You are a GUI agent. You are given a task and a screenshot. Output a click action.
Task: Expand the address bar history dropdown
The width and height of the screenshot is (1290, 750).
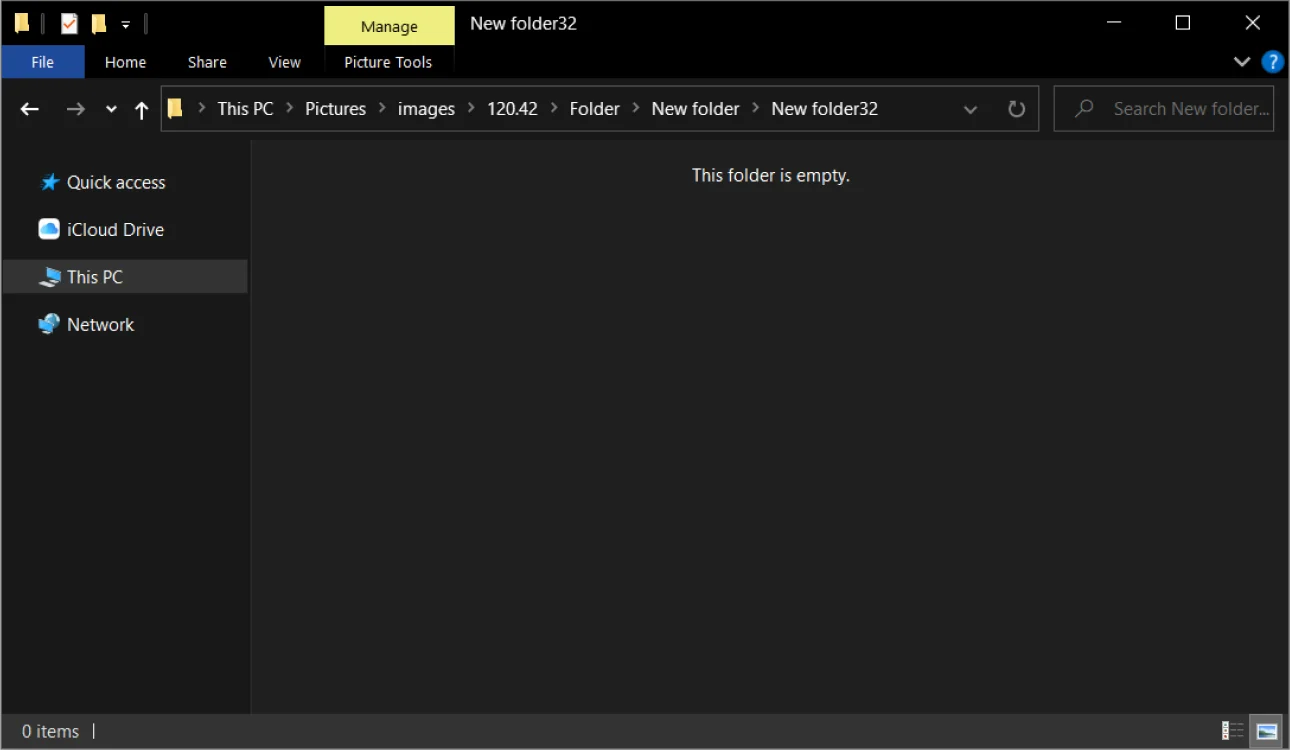(970, 109)
